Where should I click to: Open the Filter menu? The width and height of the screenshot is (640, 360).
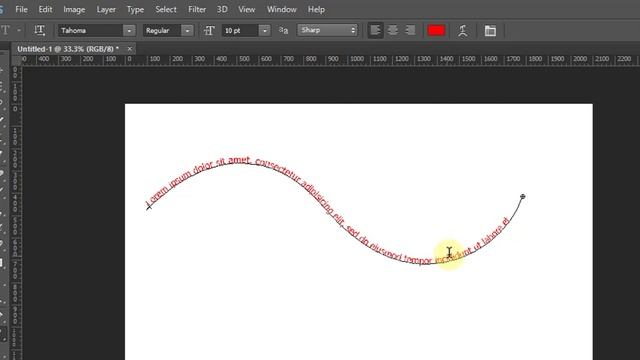pyautogui.click(x=197, y=9)
